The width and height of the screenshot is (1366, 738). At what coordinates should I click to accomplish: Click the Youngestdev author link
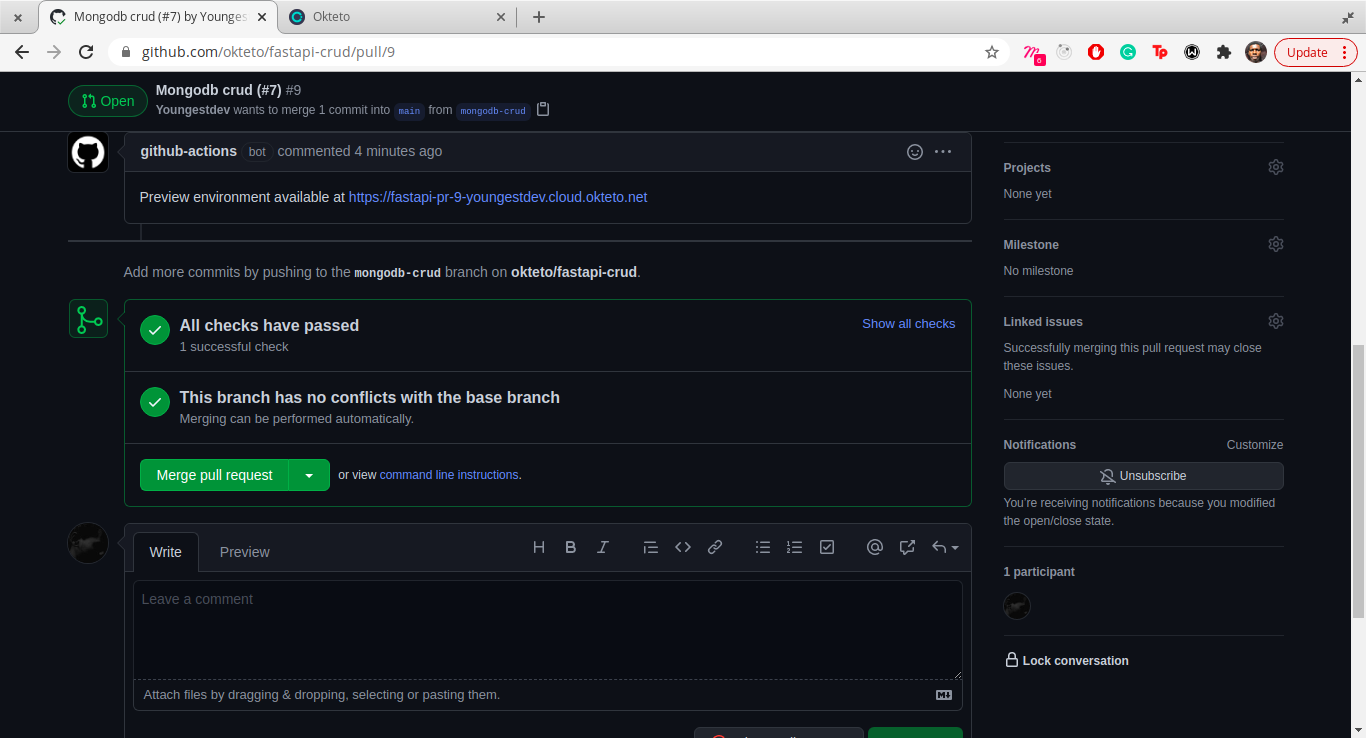(x=193, y=110)
